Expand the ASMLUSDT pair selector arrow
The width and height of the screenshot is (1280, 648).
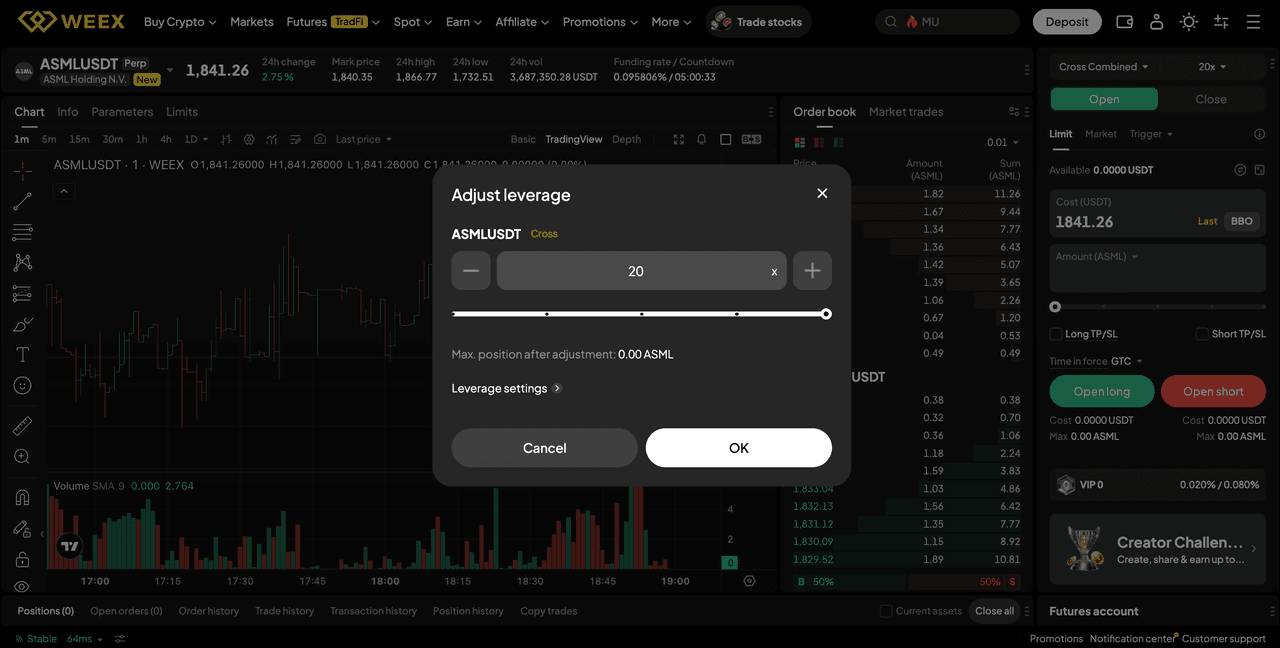point(170,70)
